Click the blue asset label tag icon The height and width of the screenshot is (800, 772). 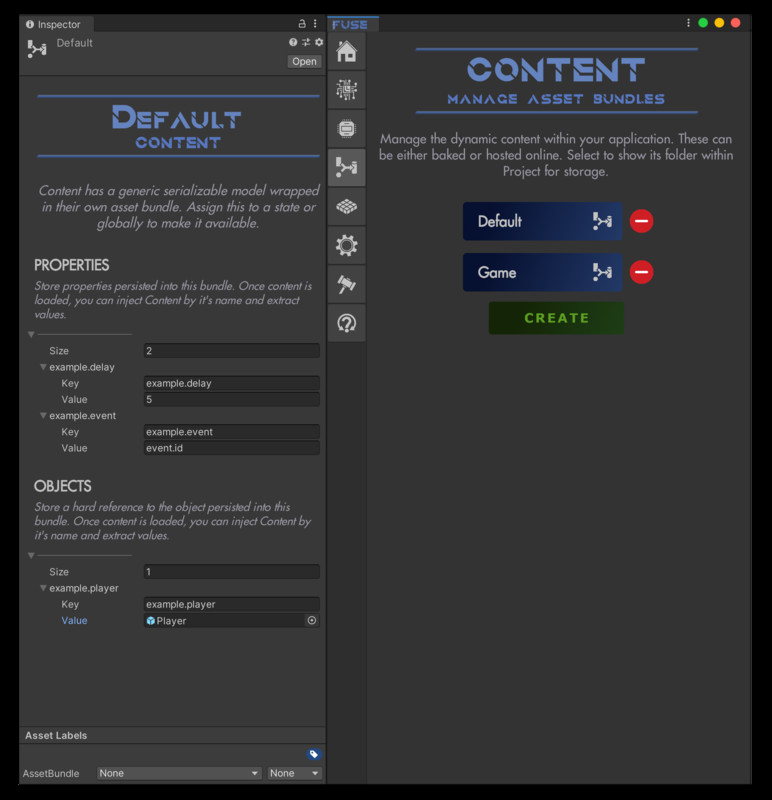pyautogui.click(x=313, y=754)
